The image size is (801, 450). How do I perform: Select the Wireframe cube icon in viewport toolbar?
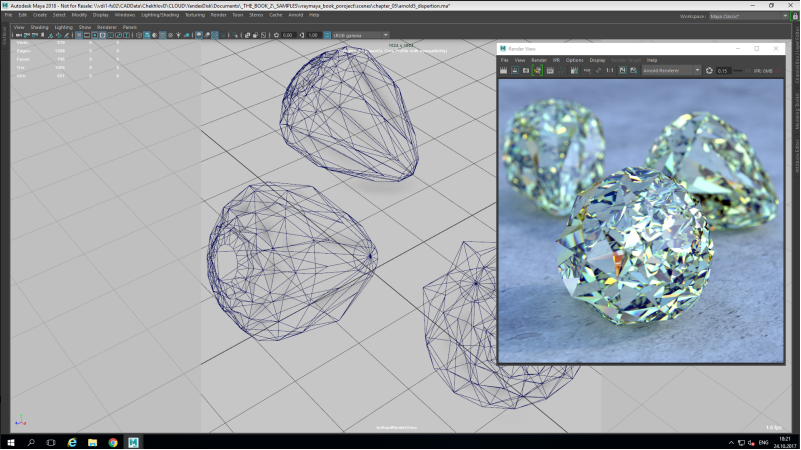point(139,35)
